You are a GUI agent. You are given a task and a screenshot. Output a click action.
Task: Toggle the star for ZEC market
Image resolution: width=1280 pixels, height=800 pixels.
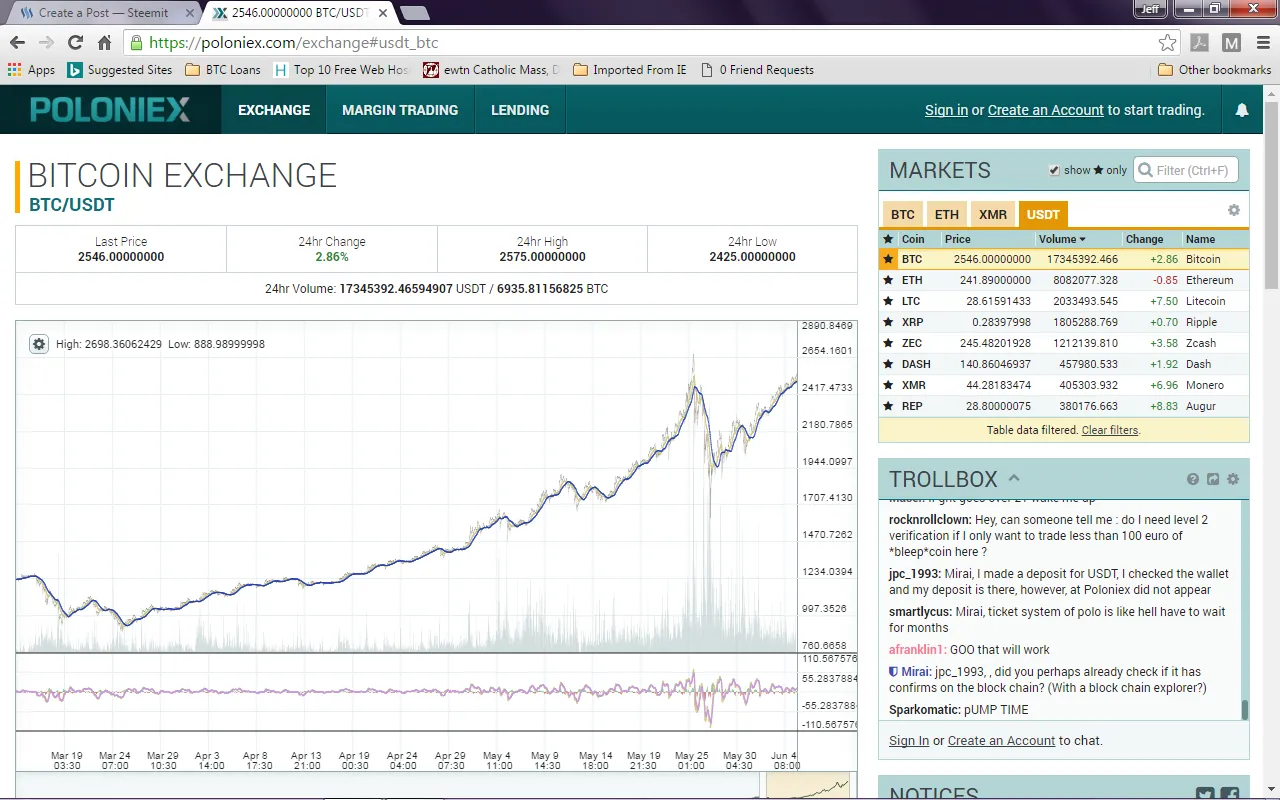pos(887,343)
